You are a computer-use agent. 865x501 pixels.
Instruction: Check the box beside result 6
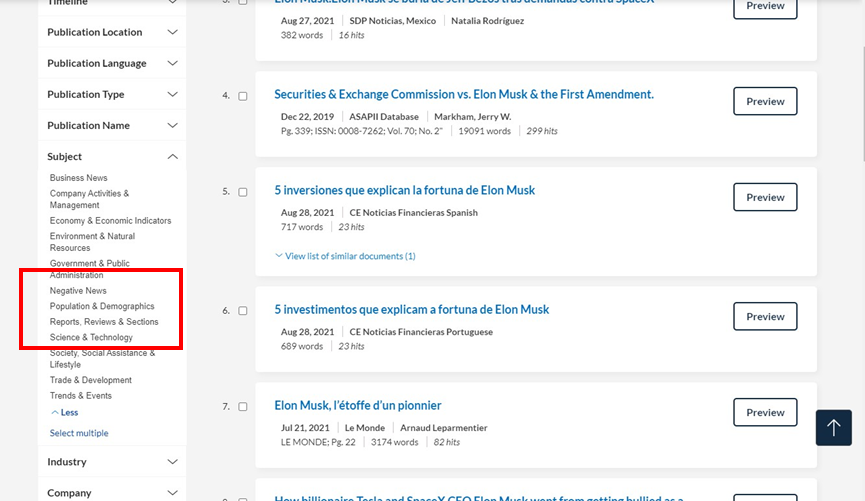coord(243,311)
